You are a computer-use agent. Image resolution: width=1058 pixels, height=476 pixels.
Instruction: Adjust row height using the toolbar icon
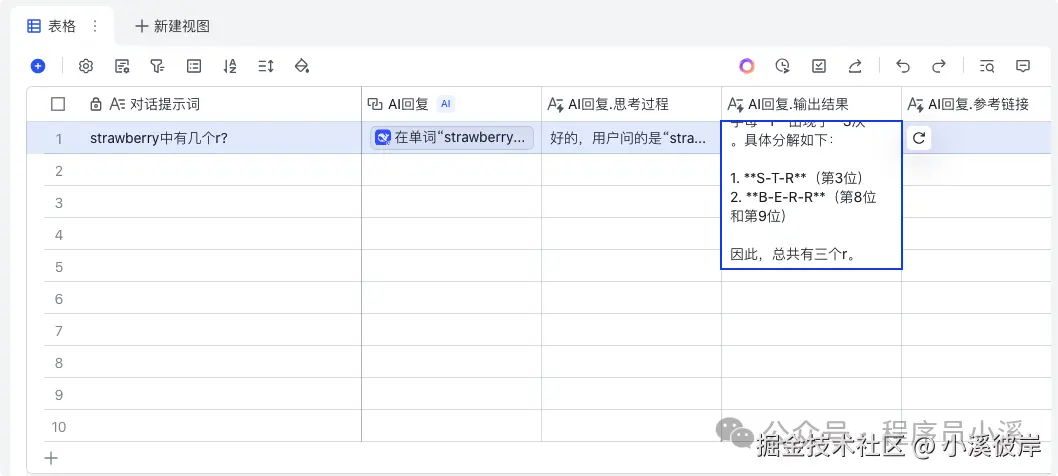pyautogui.click(x=265, y=66)
